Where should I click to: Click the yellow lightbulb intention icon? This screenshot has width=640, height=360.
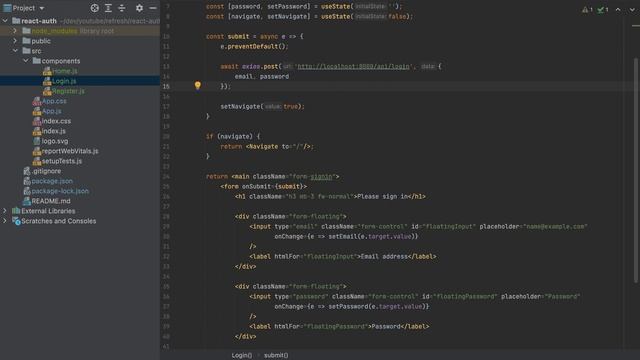(x=198, y=85)
